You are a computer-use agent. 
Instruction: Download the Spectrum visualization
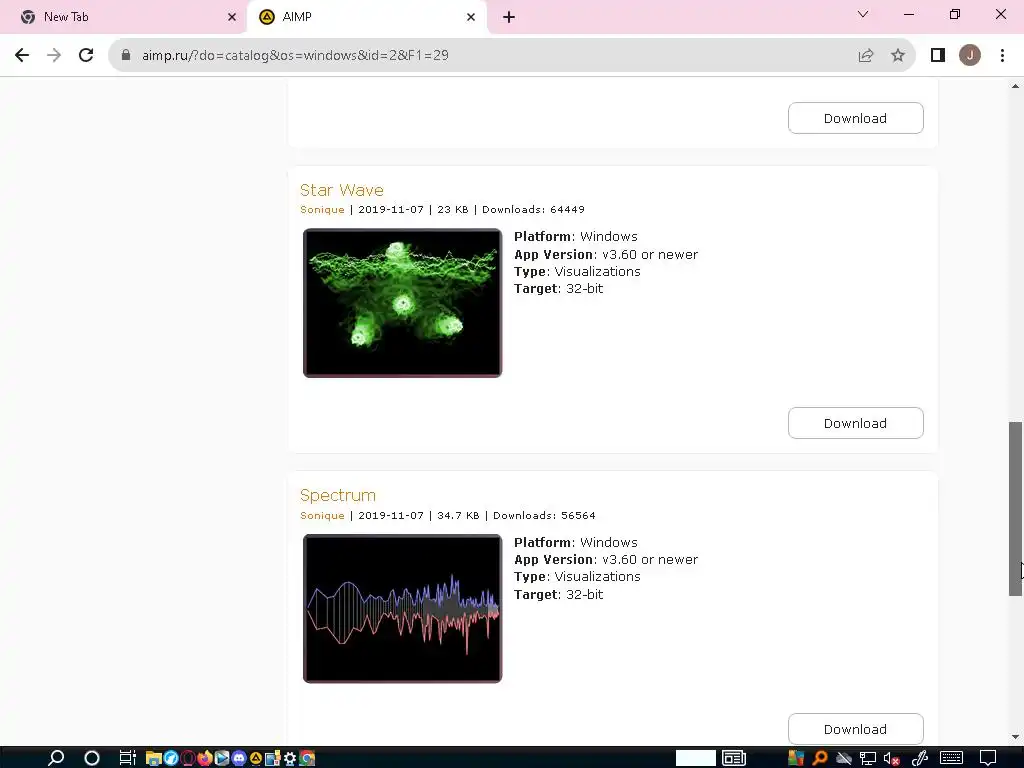(x=856, y=729)
